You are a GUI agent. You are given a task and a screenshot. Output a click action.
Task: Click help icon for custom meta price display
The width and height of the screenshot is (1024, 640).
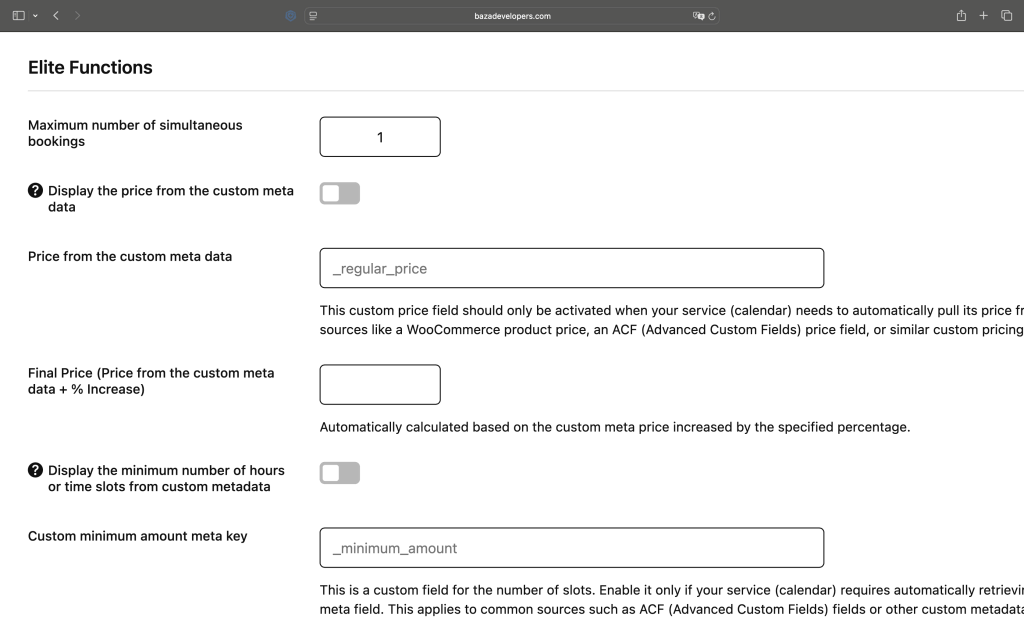pos(35,190)
